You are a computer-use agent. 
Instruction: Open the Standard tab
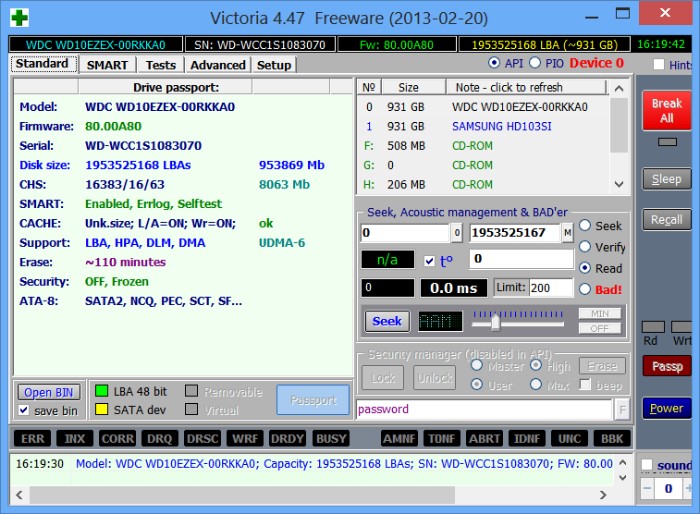[43, 63]
